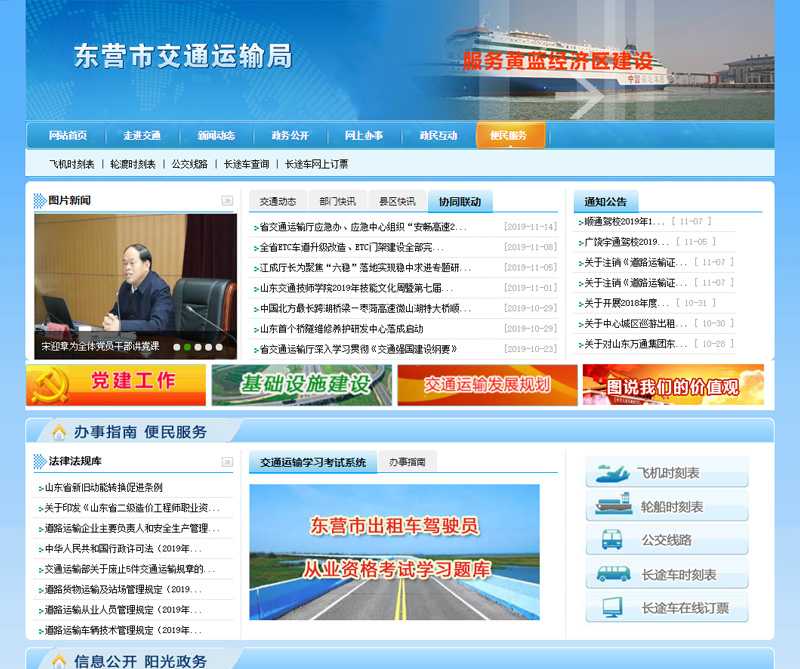
Task: Switch to the 交通动态 tab
Action: click(278, 202)
